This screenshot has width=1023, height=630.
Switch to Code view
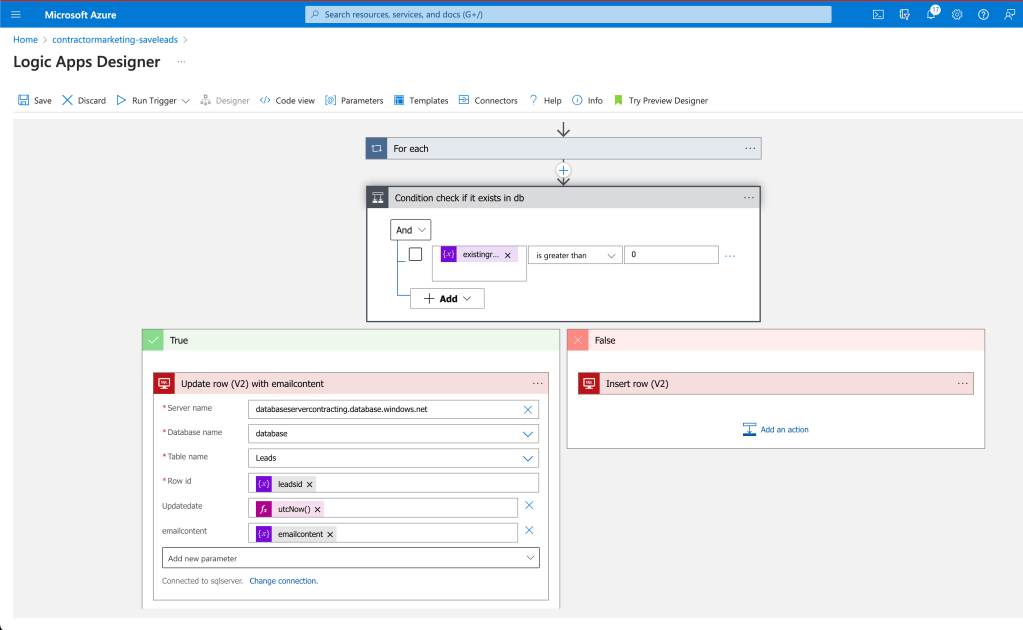(287, 100)
